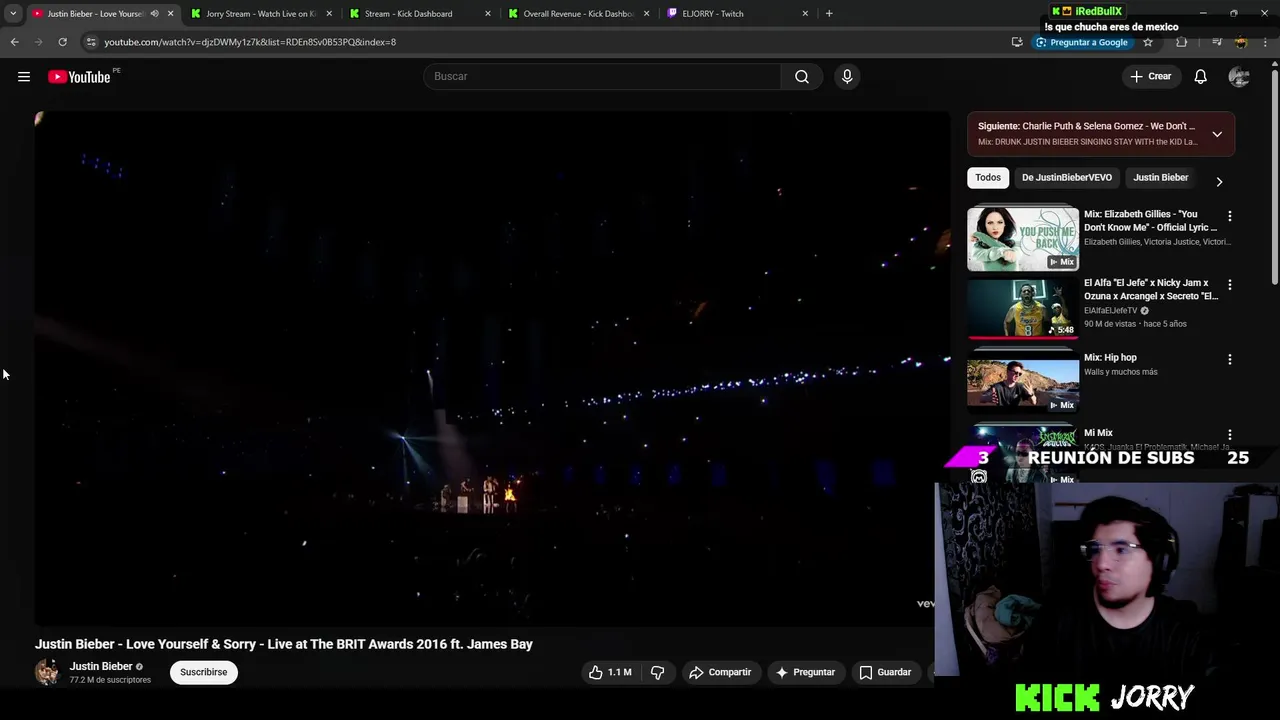This screenshot has height=720, width=1280.
Task: Go back with browser back arrow
Action: (14, 42)
